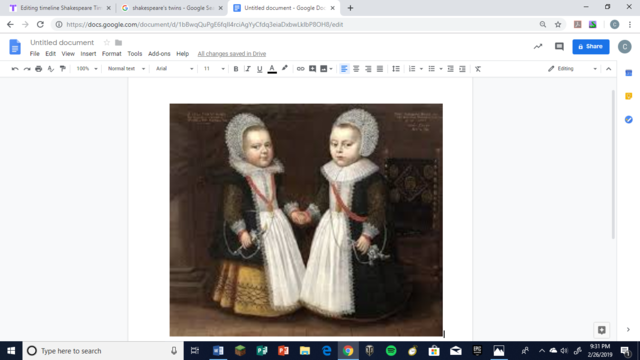Hide the side panel with chevron
The image size is (640, 360).
(628, 329)
